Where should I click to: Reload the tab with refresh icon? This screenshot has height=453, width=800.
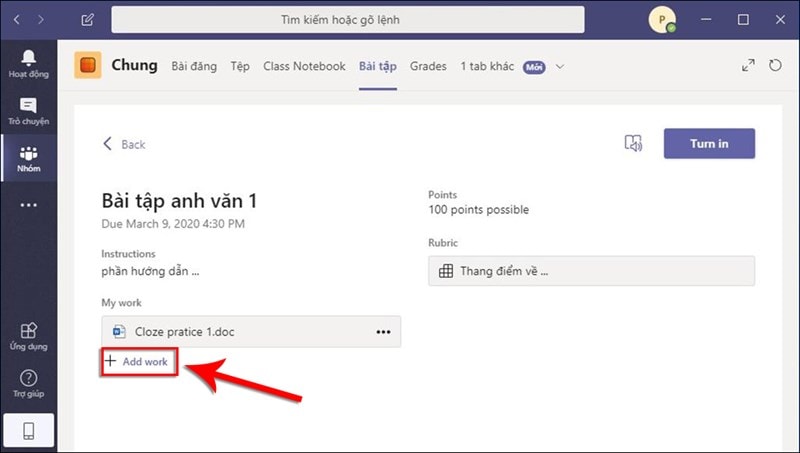775,65
